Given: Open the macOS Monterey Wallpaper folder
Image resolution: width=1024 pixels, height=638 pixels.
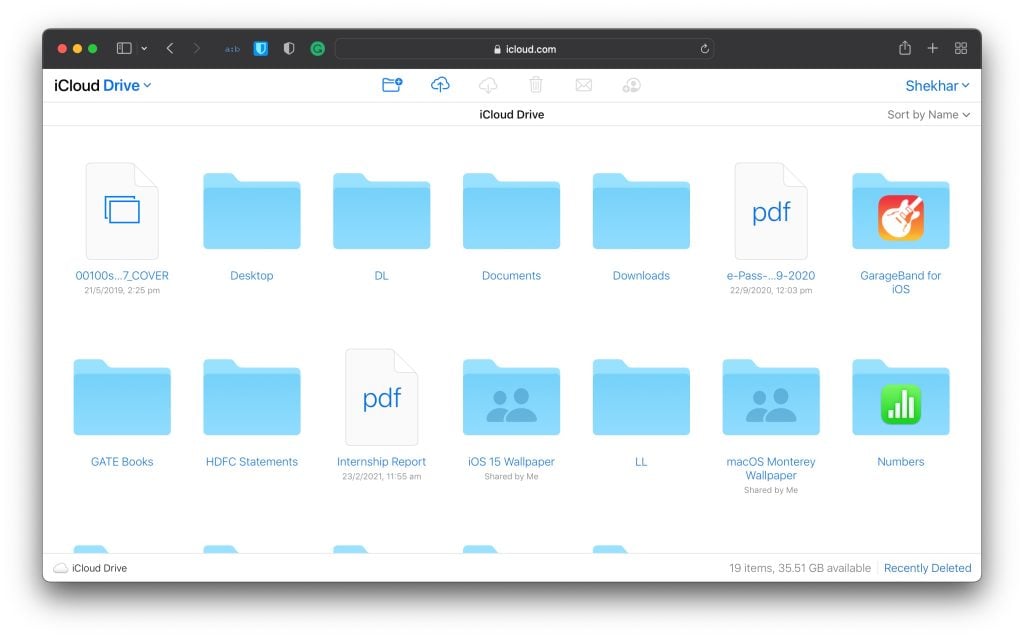Looking at the screenshot, I should tap(771, 398).
